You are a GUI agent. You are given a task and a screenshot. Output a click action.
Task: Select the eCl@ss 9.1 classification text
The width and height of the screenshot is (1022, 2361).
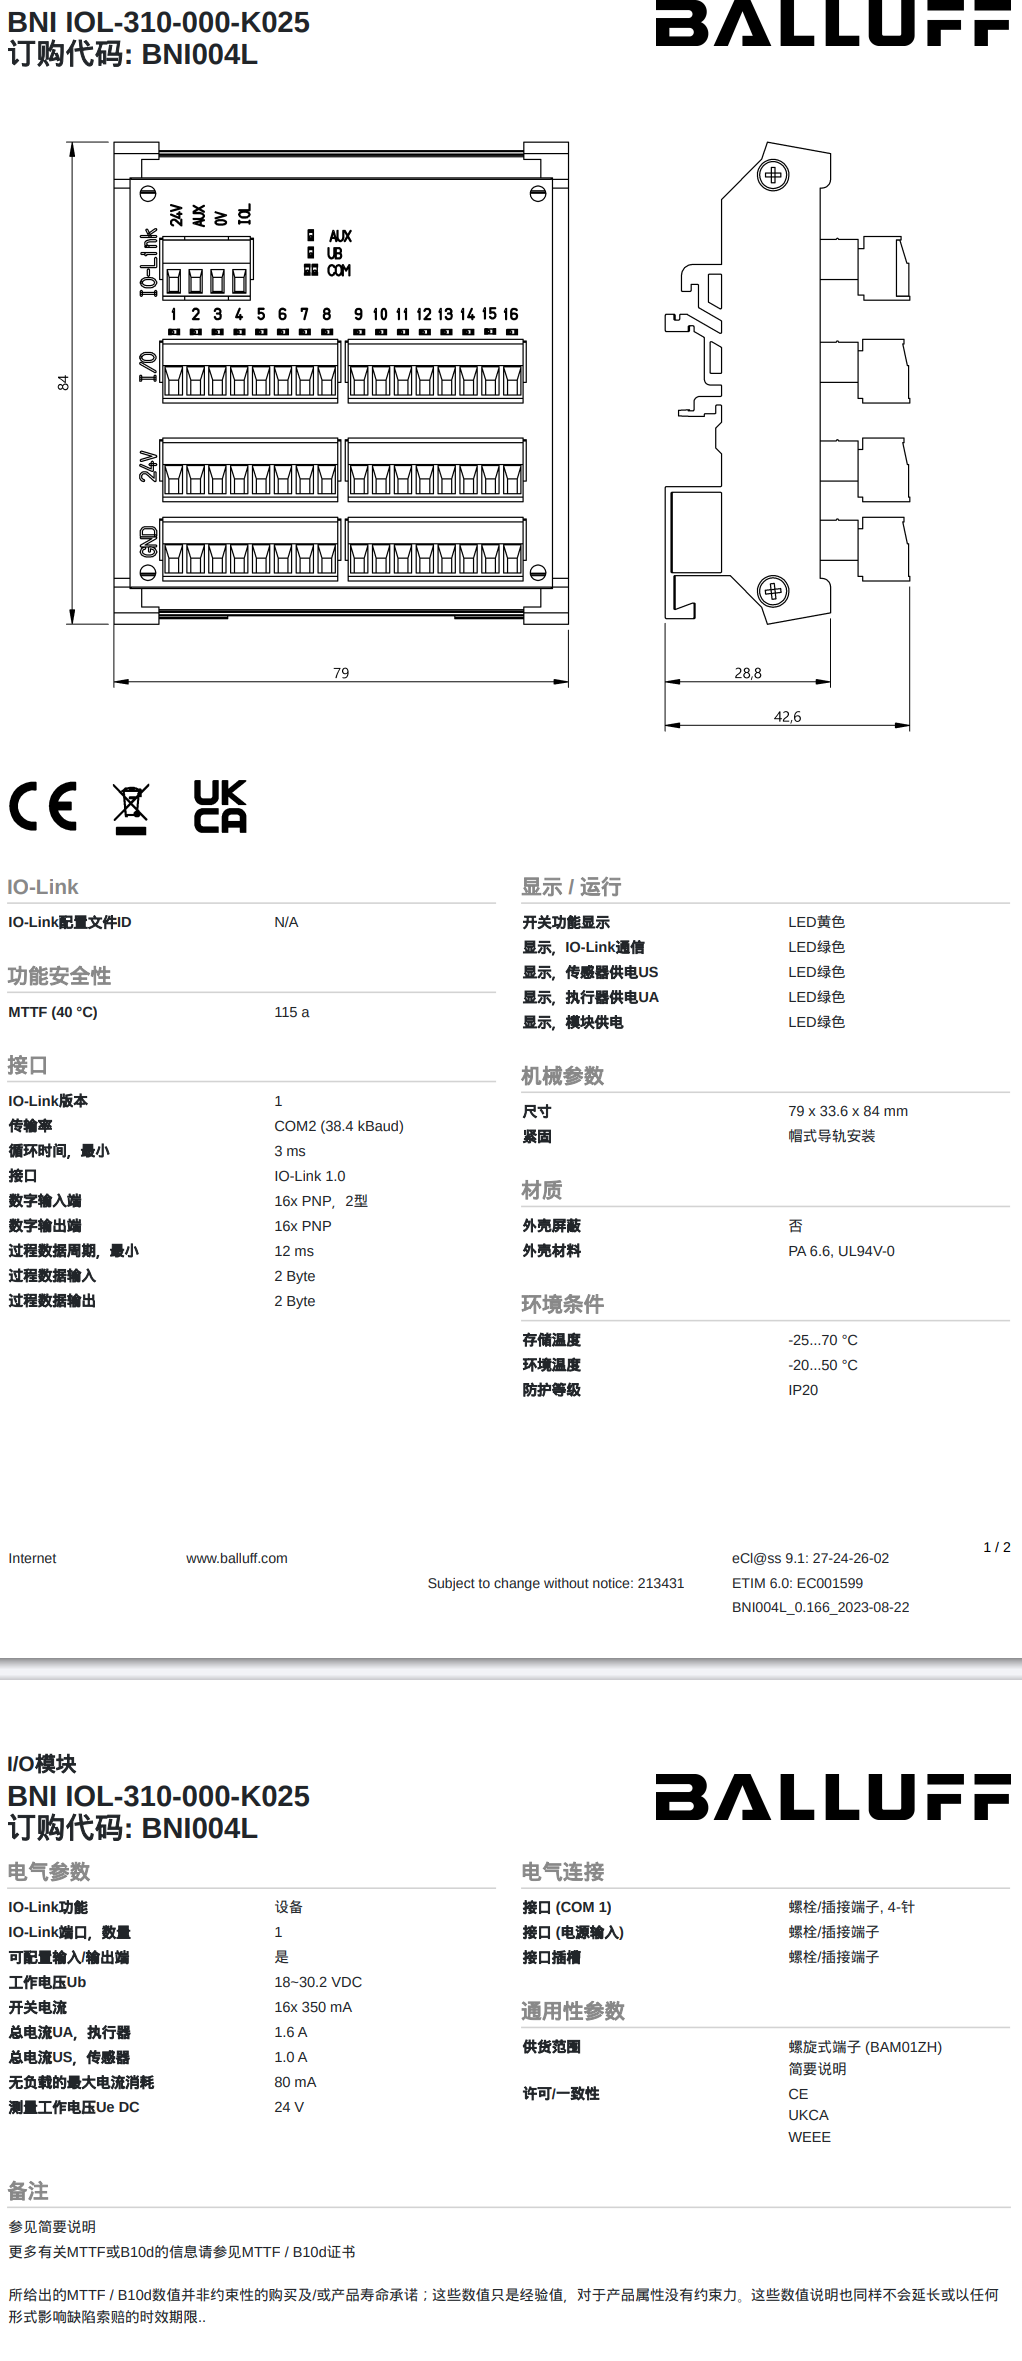coord(810,1558)
